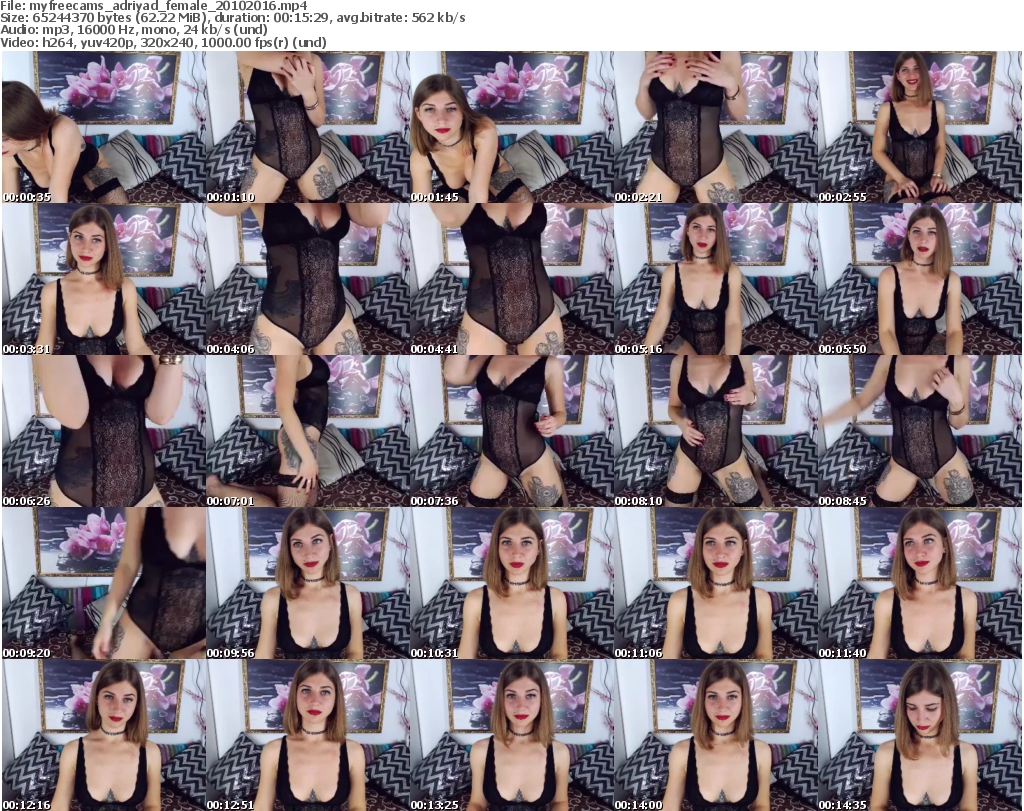Select the thumbnail at 00:00:35
The height and width of the screenshot is (811, 1024).
click(103, 127)
